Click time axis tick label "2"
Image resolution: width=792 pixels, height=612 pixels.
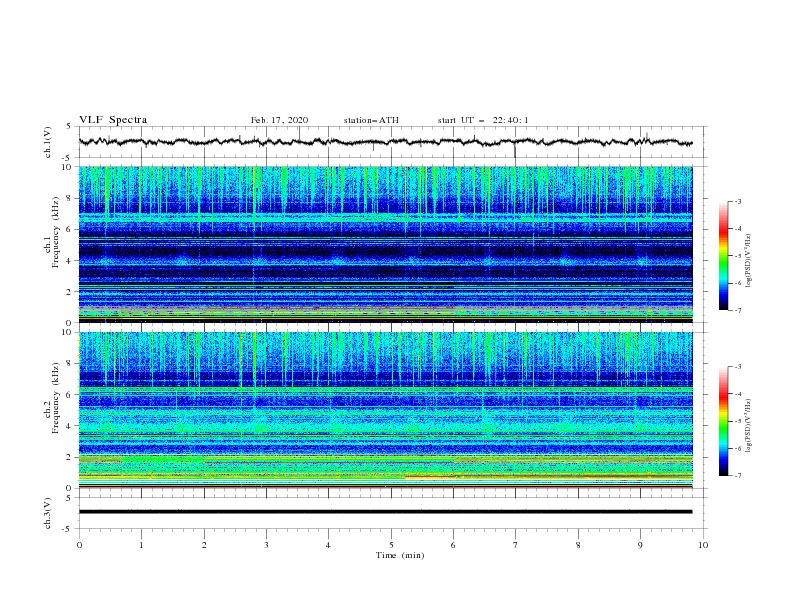[x=204, y=545]
